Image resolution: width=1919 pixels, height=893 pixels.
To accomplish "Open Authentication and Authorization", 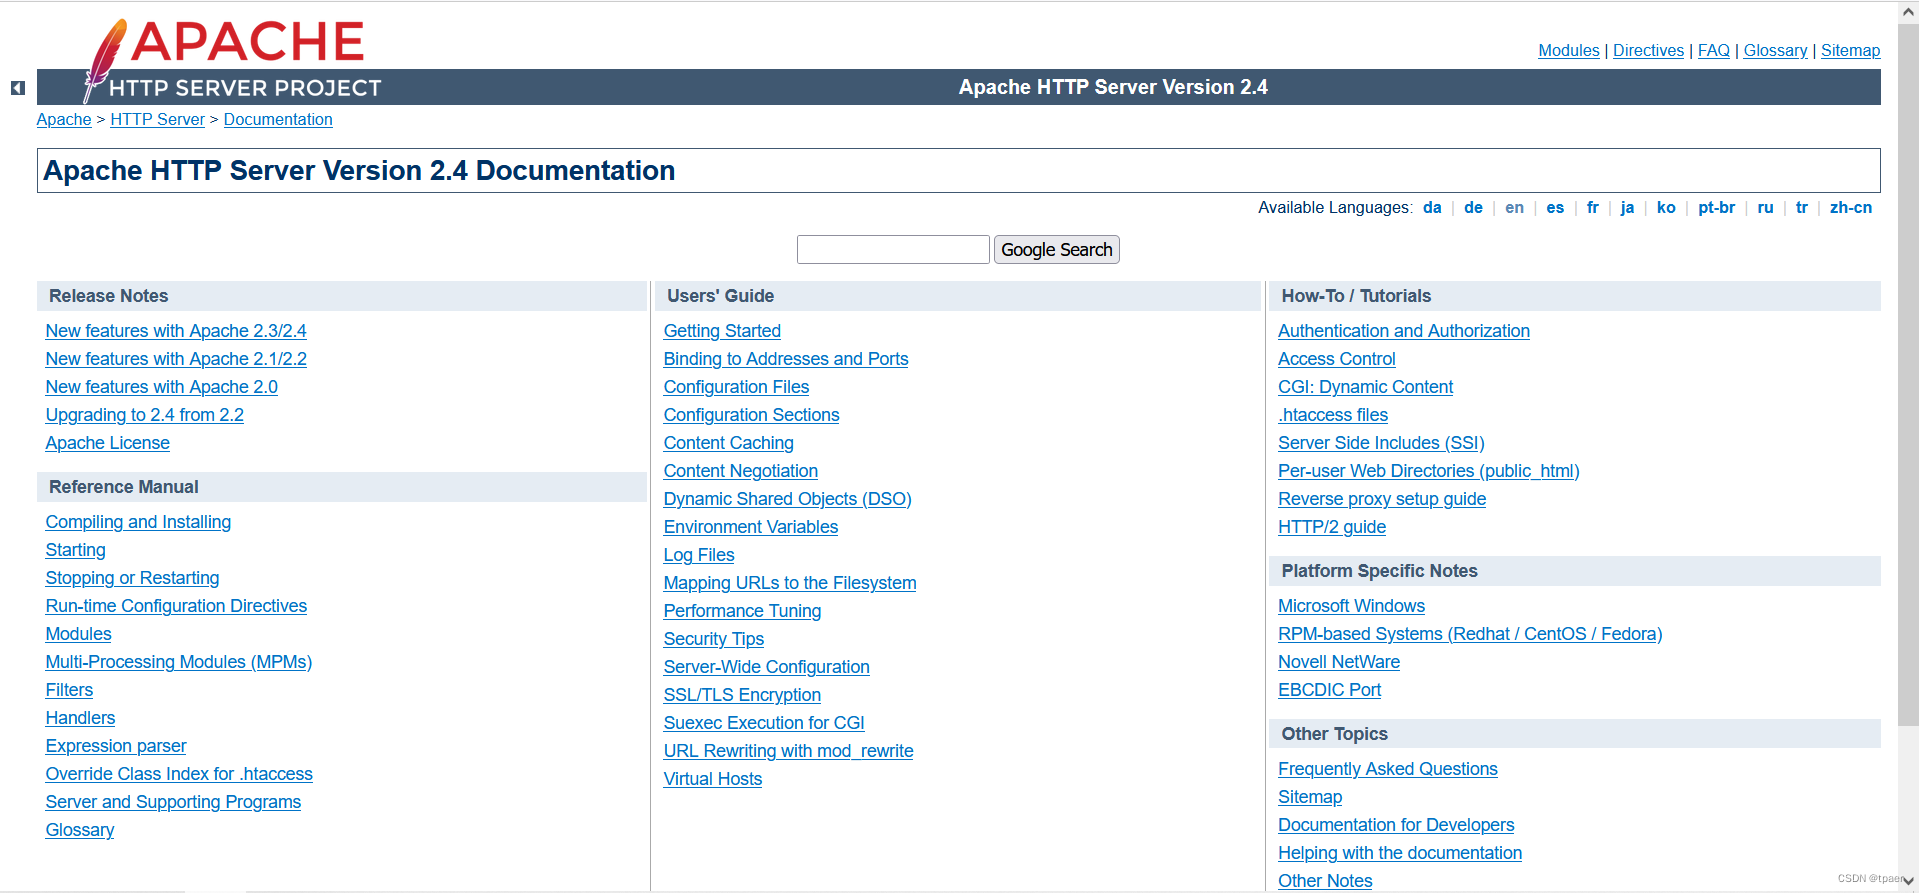I will pyautogui.click(x=1404, y=331).
